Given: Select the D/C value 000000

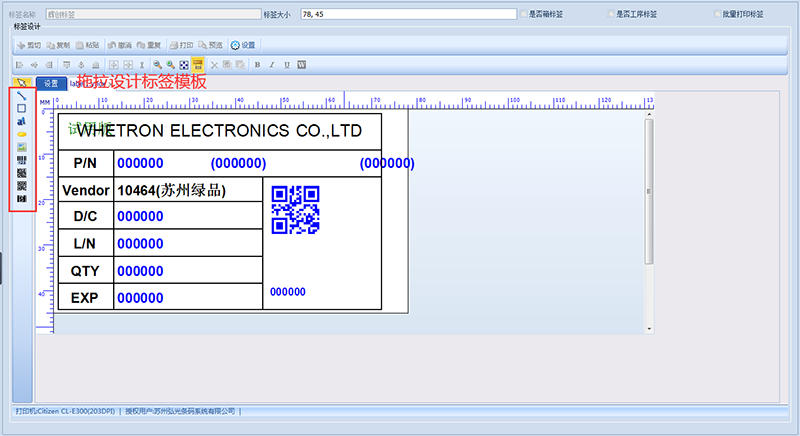Looking at the screenshot, I should [140, 216].
